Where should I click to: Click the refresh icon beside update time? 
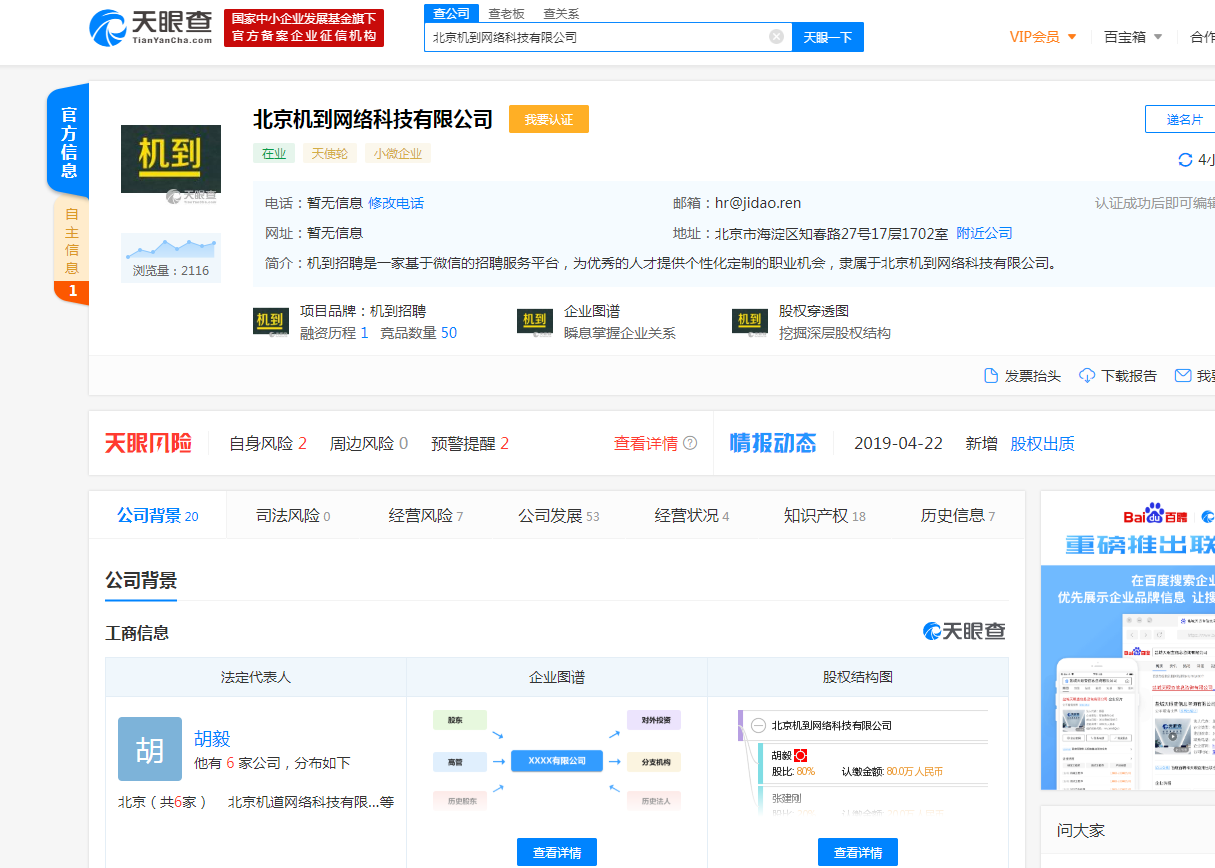1186,160
